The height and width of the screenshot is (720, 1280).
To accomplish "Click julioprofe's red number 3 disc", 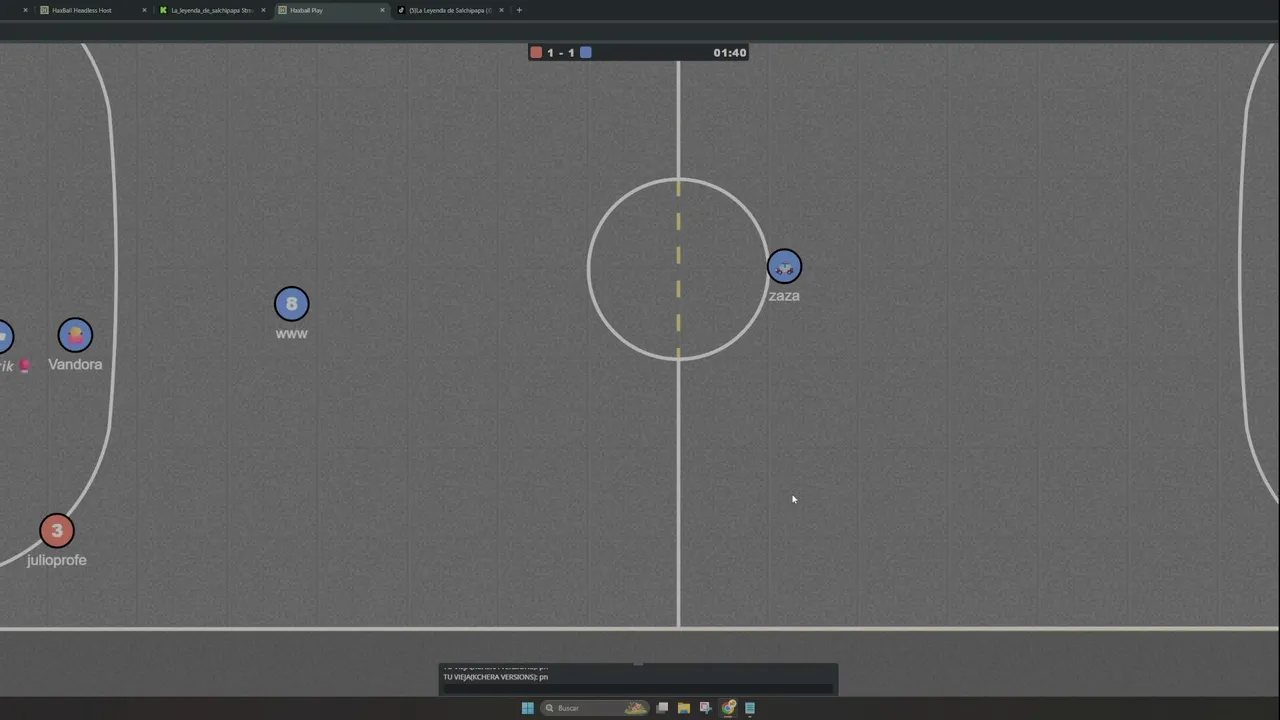I will 57,531.
